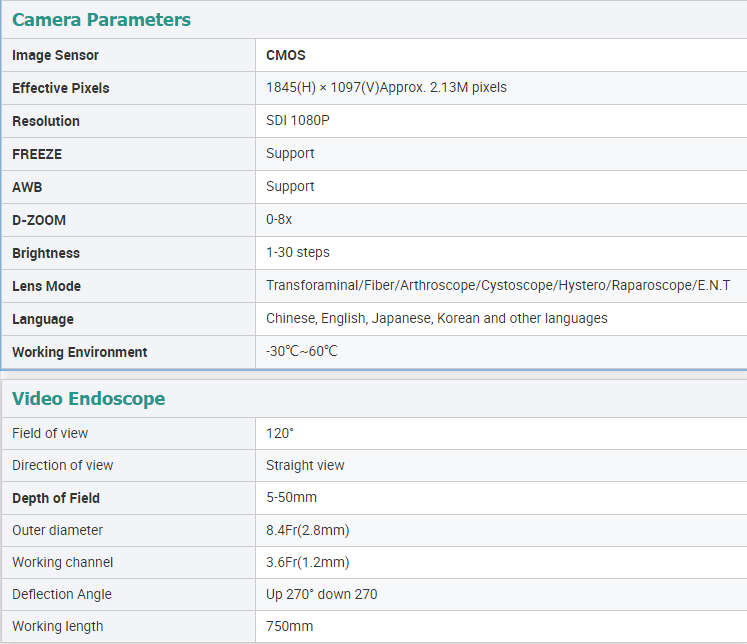Screen dimensions: 747x644
Task: Click the Depth of Field label
Action: click(x=56, y=498)
